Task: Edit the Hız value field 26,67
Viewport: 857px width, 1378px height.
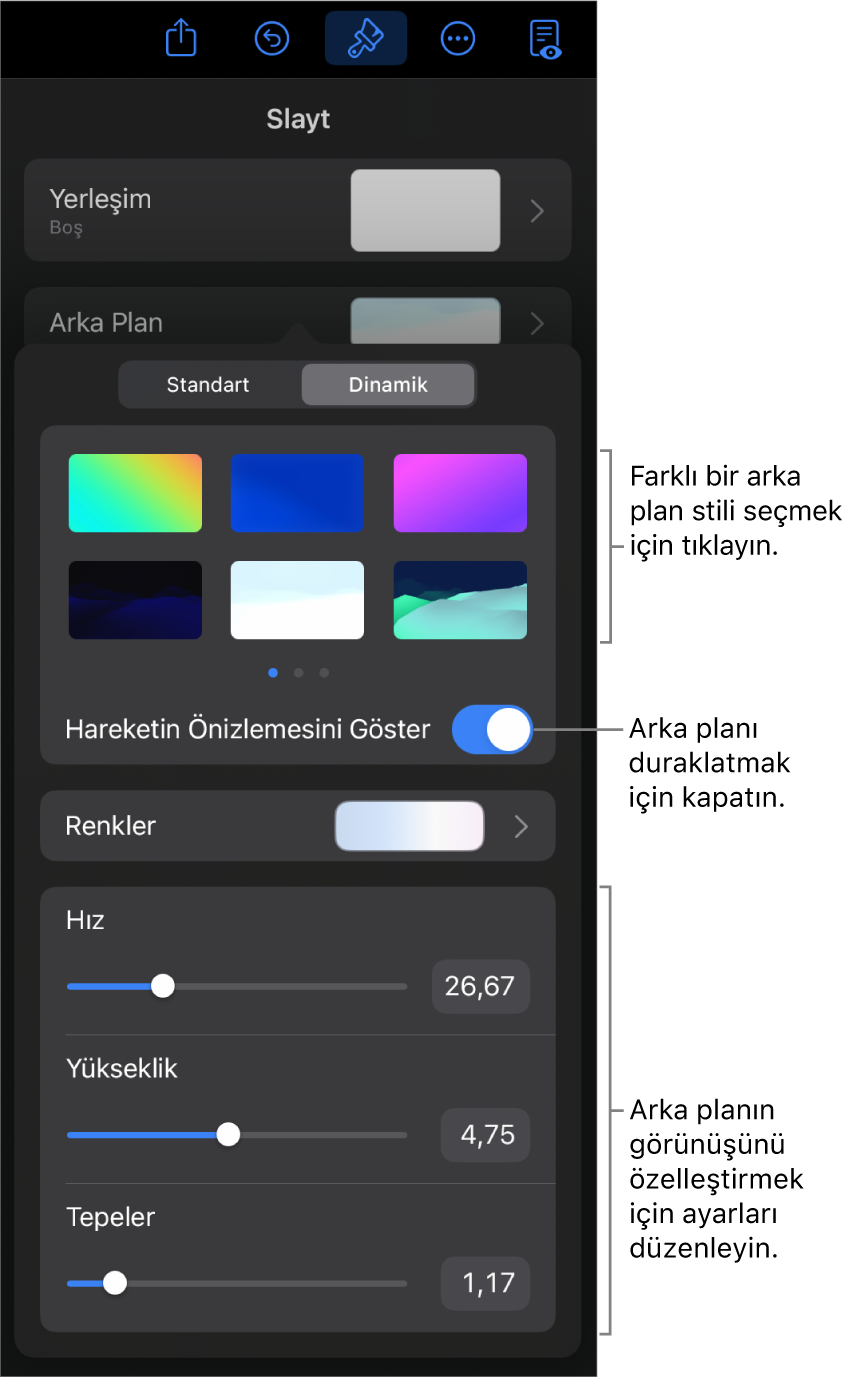Action: pyautogui.click(x=480, y=987)
